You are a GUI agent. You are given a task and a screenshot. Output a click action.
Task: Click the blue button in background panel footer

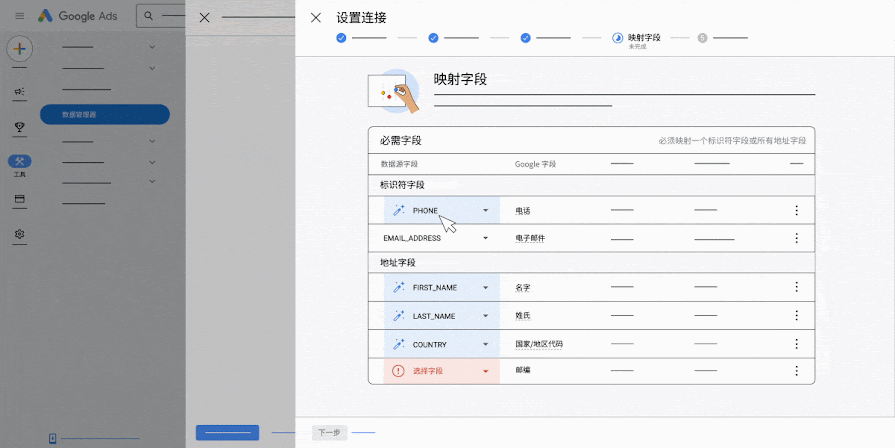227,433
